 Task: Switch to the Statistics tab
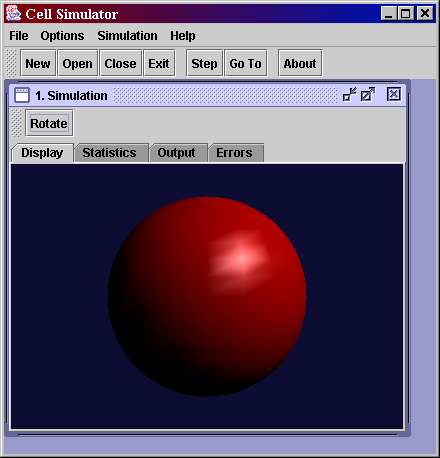click(109, 153)
